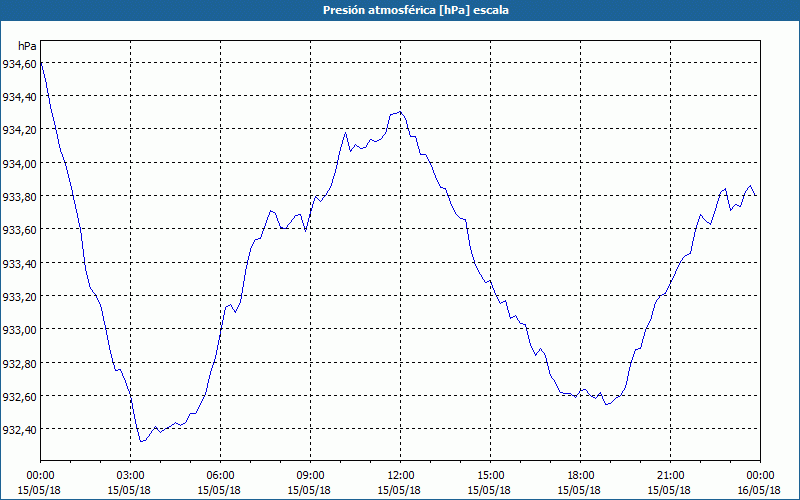Select the 934,20 y-axis value

(x=19, y=130)
